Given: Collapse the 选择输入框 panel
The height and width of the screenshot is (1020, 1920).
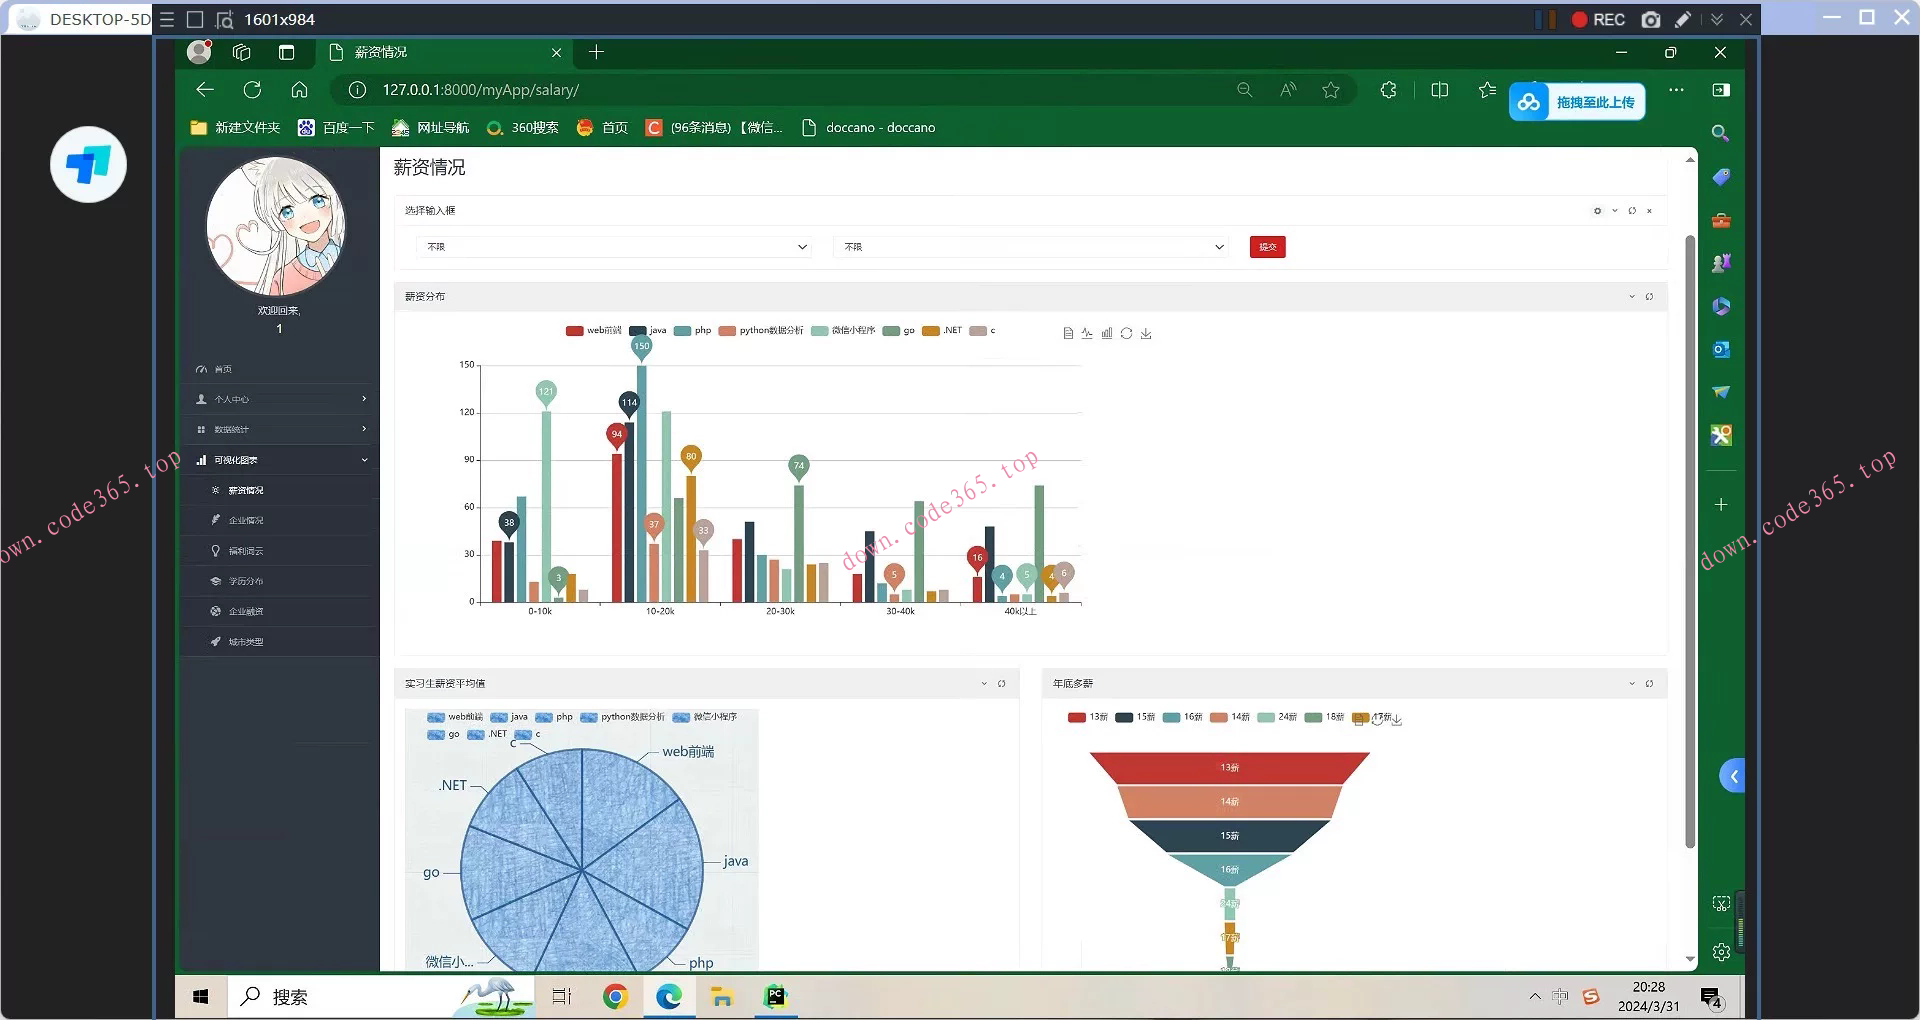Looking at the screenshot, I should click(x=1614, y=211).
